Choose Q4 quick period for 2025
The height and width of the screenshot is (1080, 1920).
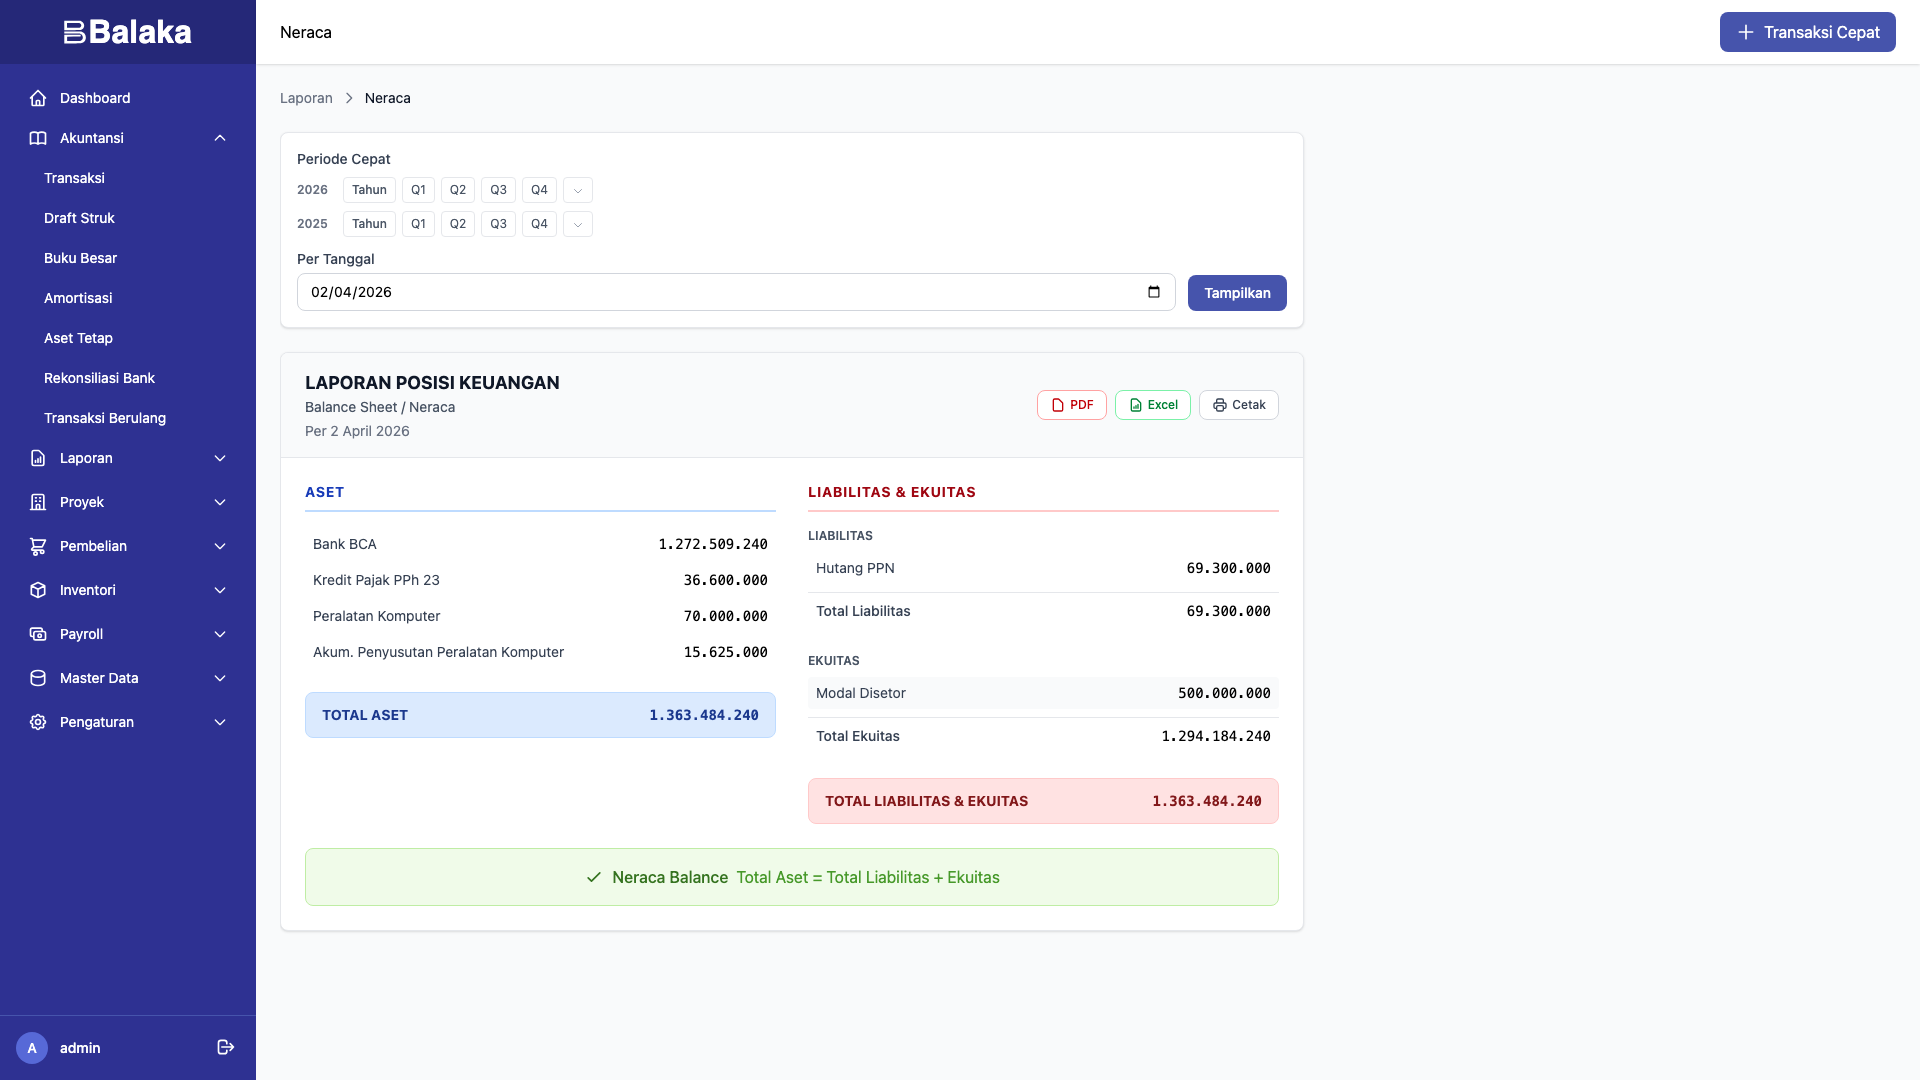pos(539,224)
